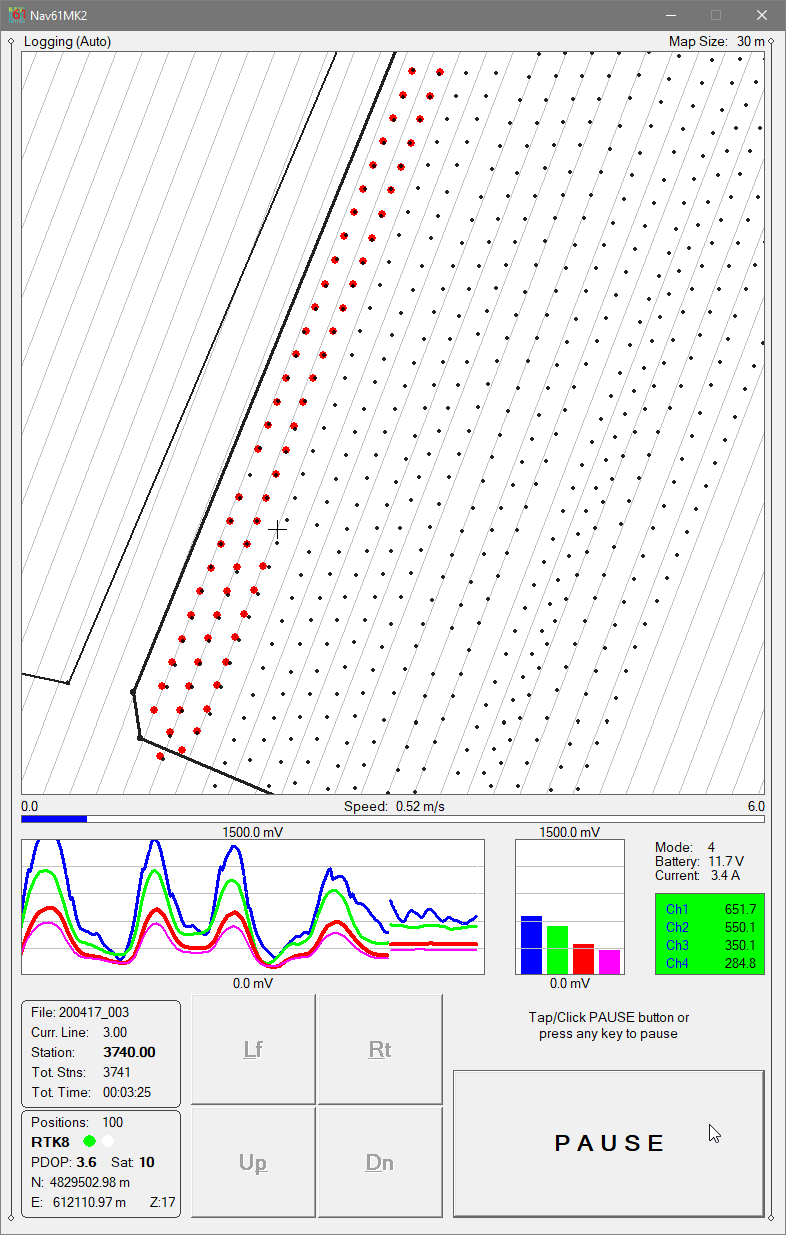
Task: Click the white RTK status indicator dot
Action: 107,1141
